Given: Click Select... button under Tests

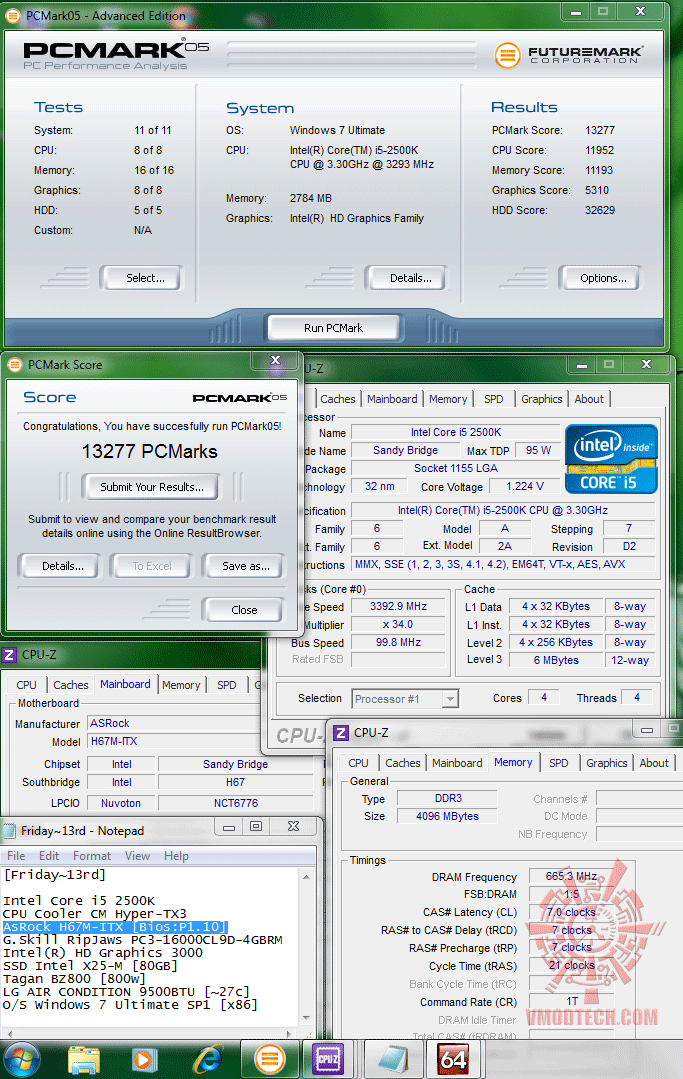Looking at the screenshot, I should coord(142,278).
